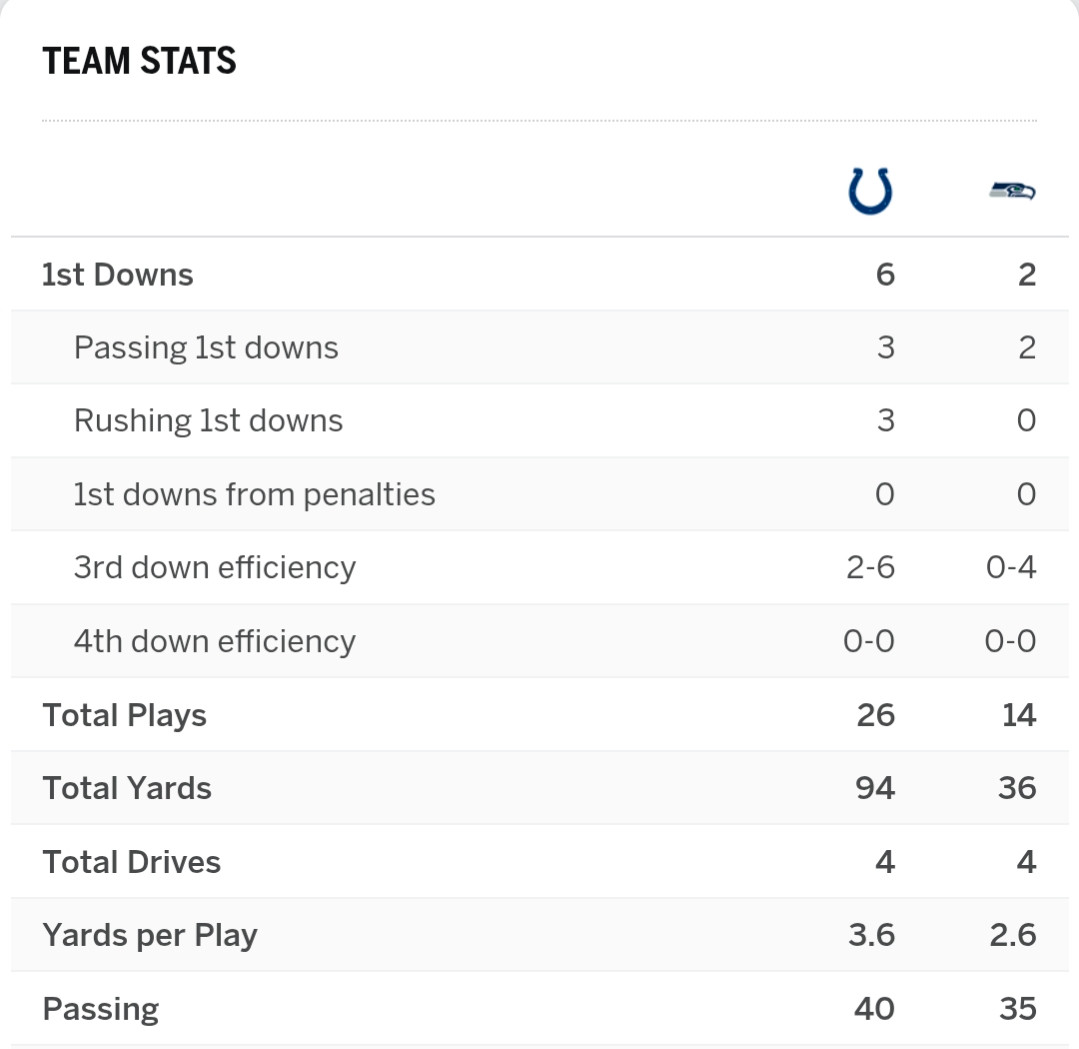Screen dimensions: 1079x1049
Task: Click the Seahawks total yards value 36
Action: pyautogui.click(x=1016, y=788)
